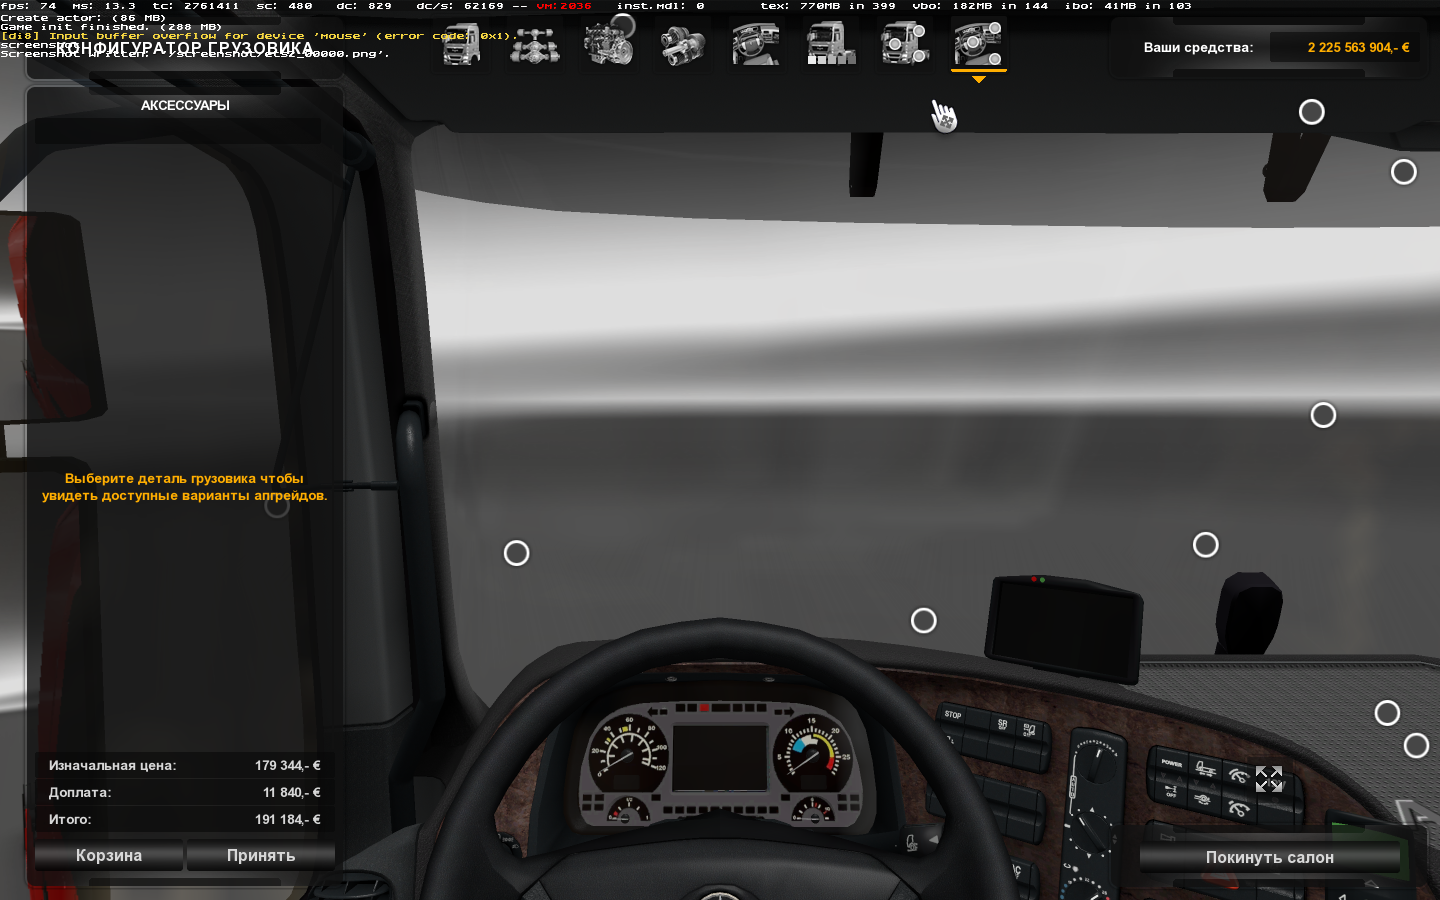1440x900 pixels.
Task: Open the Корзина cart button
Action: point(109,856)
